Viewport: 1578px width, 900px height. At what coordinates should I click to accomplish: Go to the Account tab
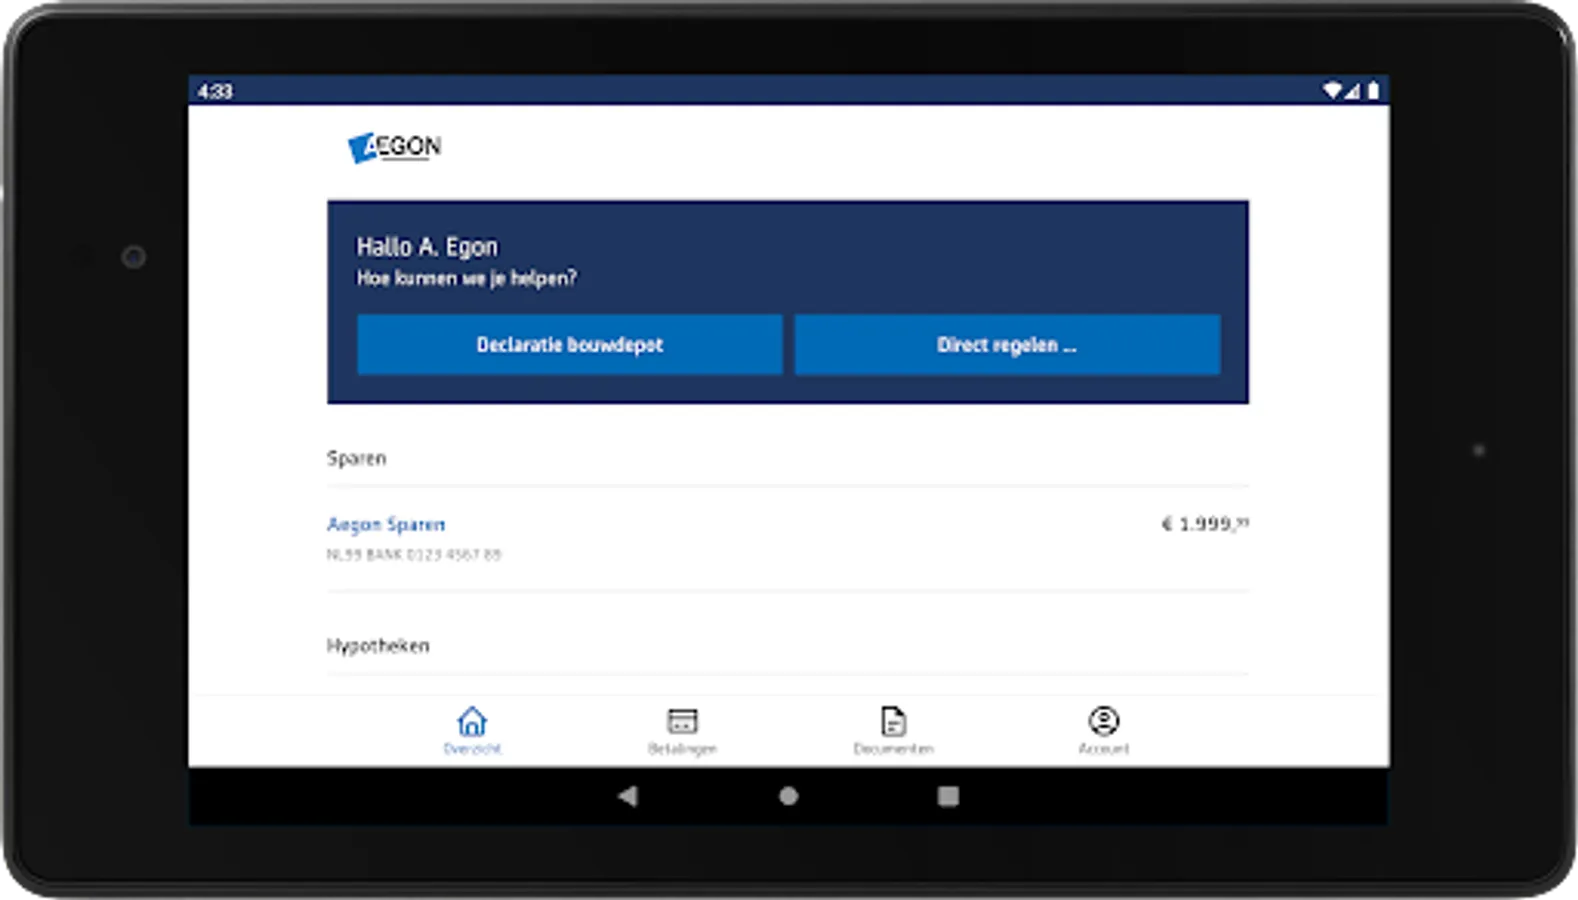(1103, 731)
